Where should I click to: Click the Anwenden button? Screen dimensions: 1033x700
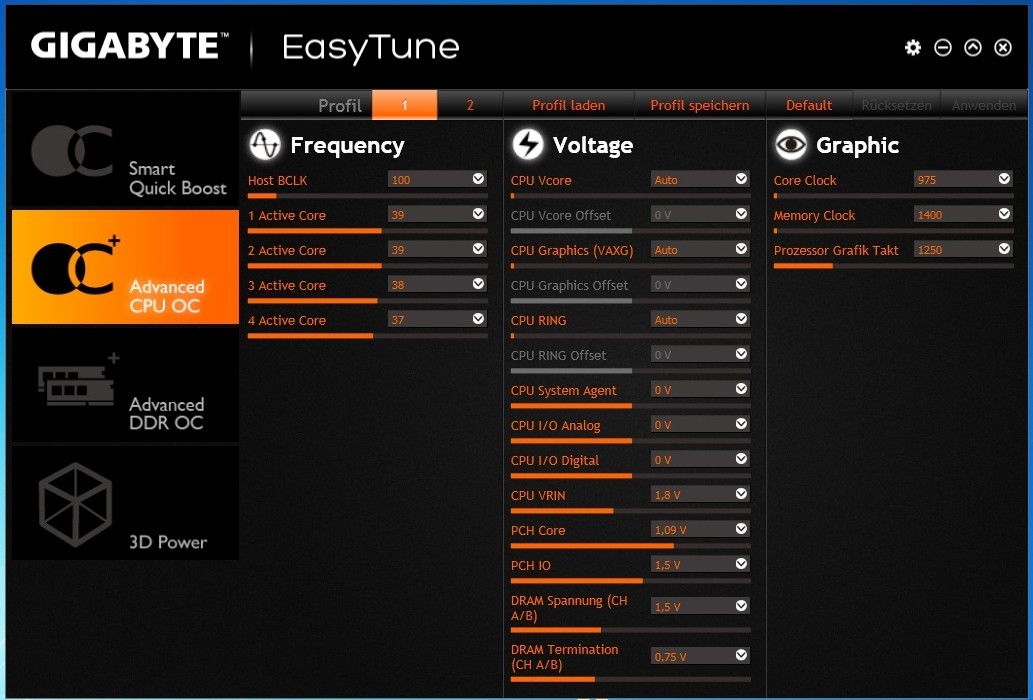(x=984, y=105)
